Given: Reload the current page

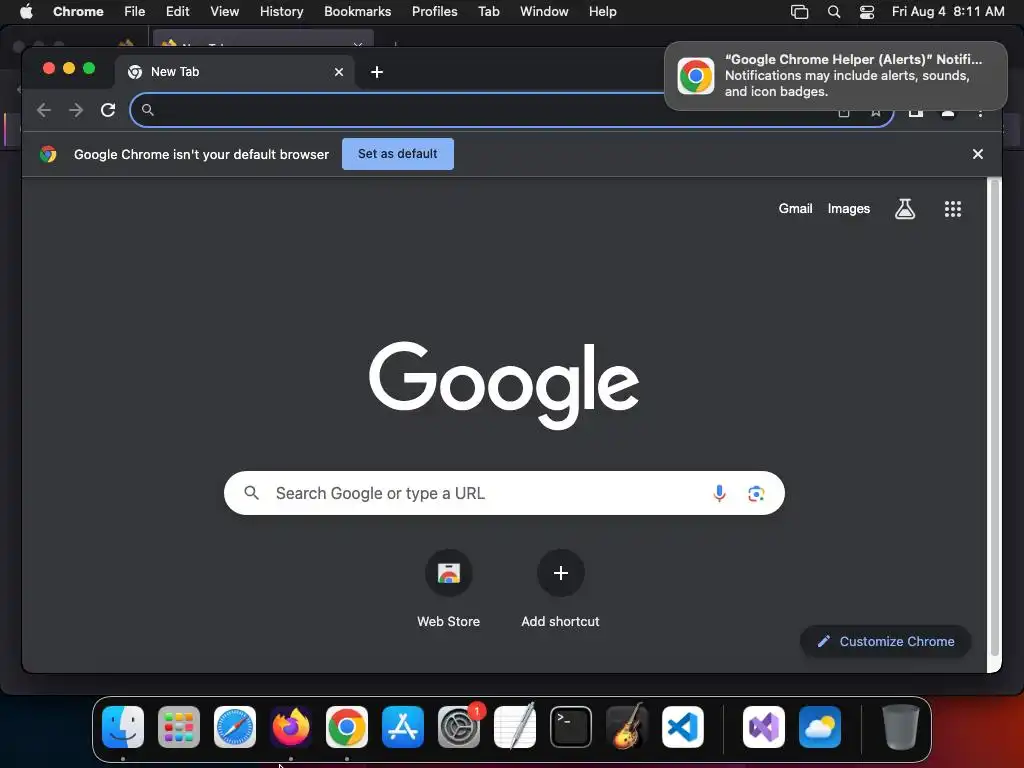Looking at the screenshot, I should (x=108, y=110).
